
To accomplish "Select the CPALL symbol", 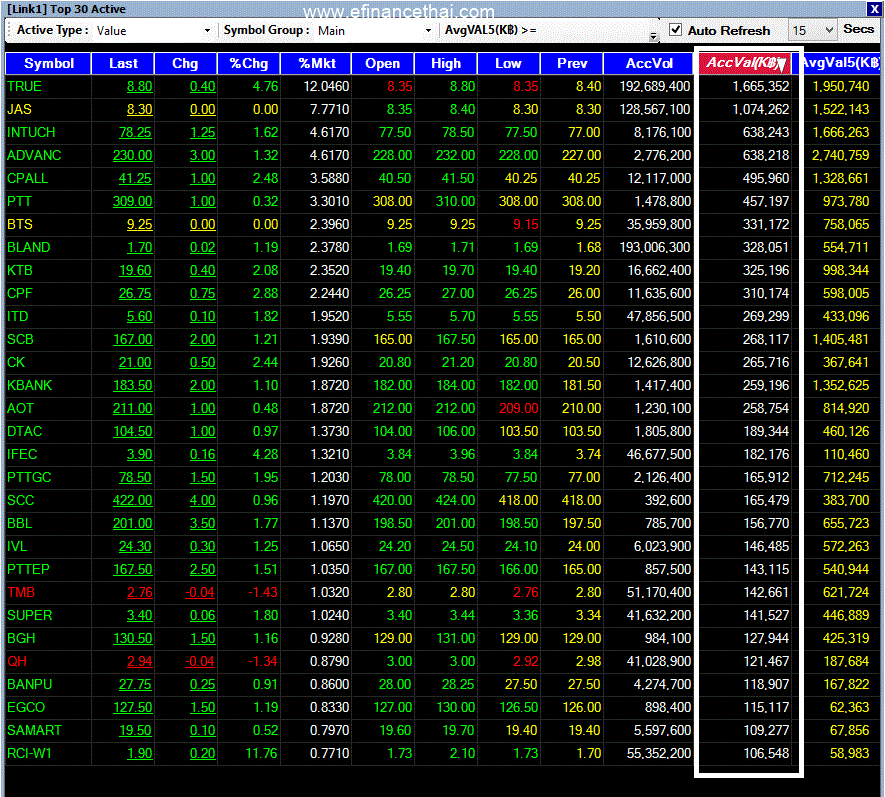I will tap(28, 178).
